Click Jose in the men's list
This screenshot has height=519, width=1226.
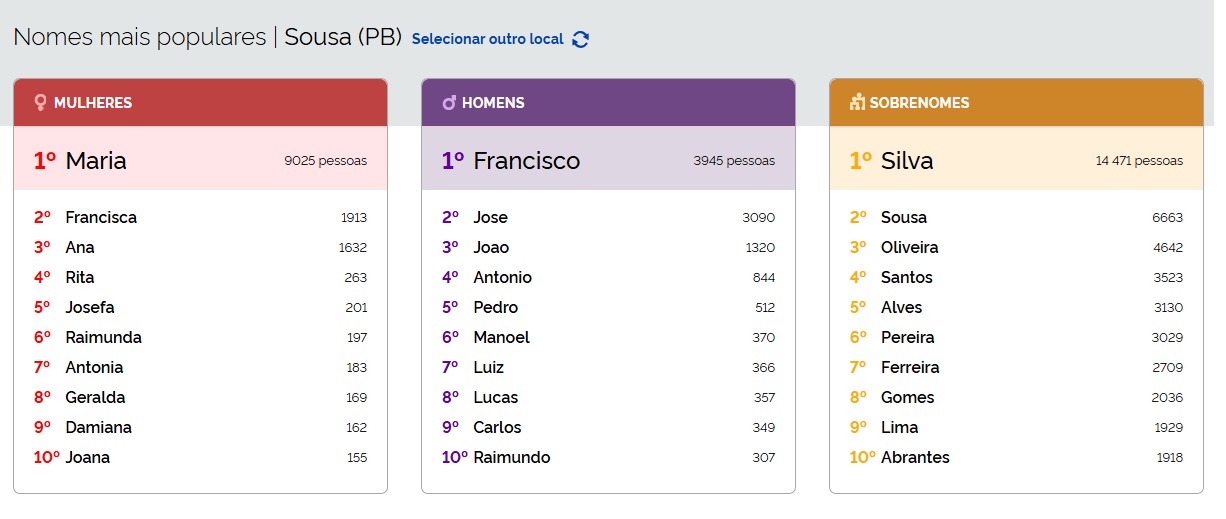490,217
